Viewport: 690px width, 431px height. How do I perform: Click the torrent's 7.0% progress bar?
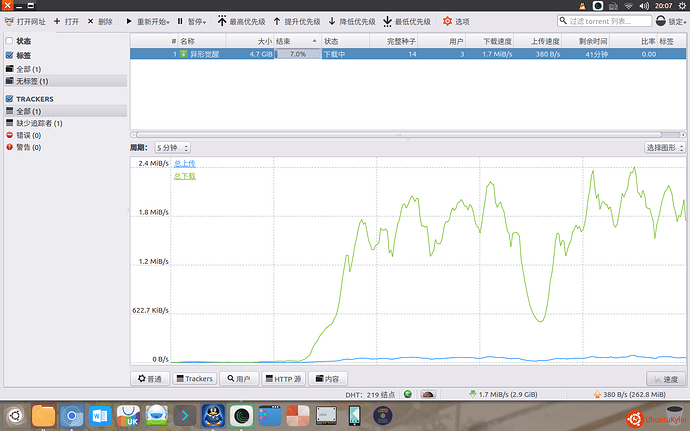[x=297, y=54]
